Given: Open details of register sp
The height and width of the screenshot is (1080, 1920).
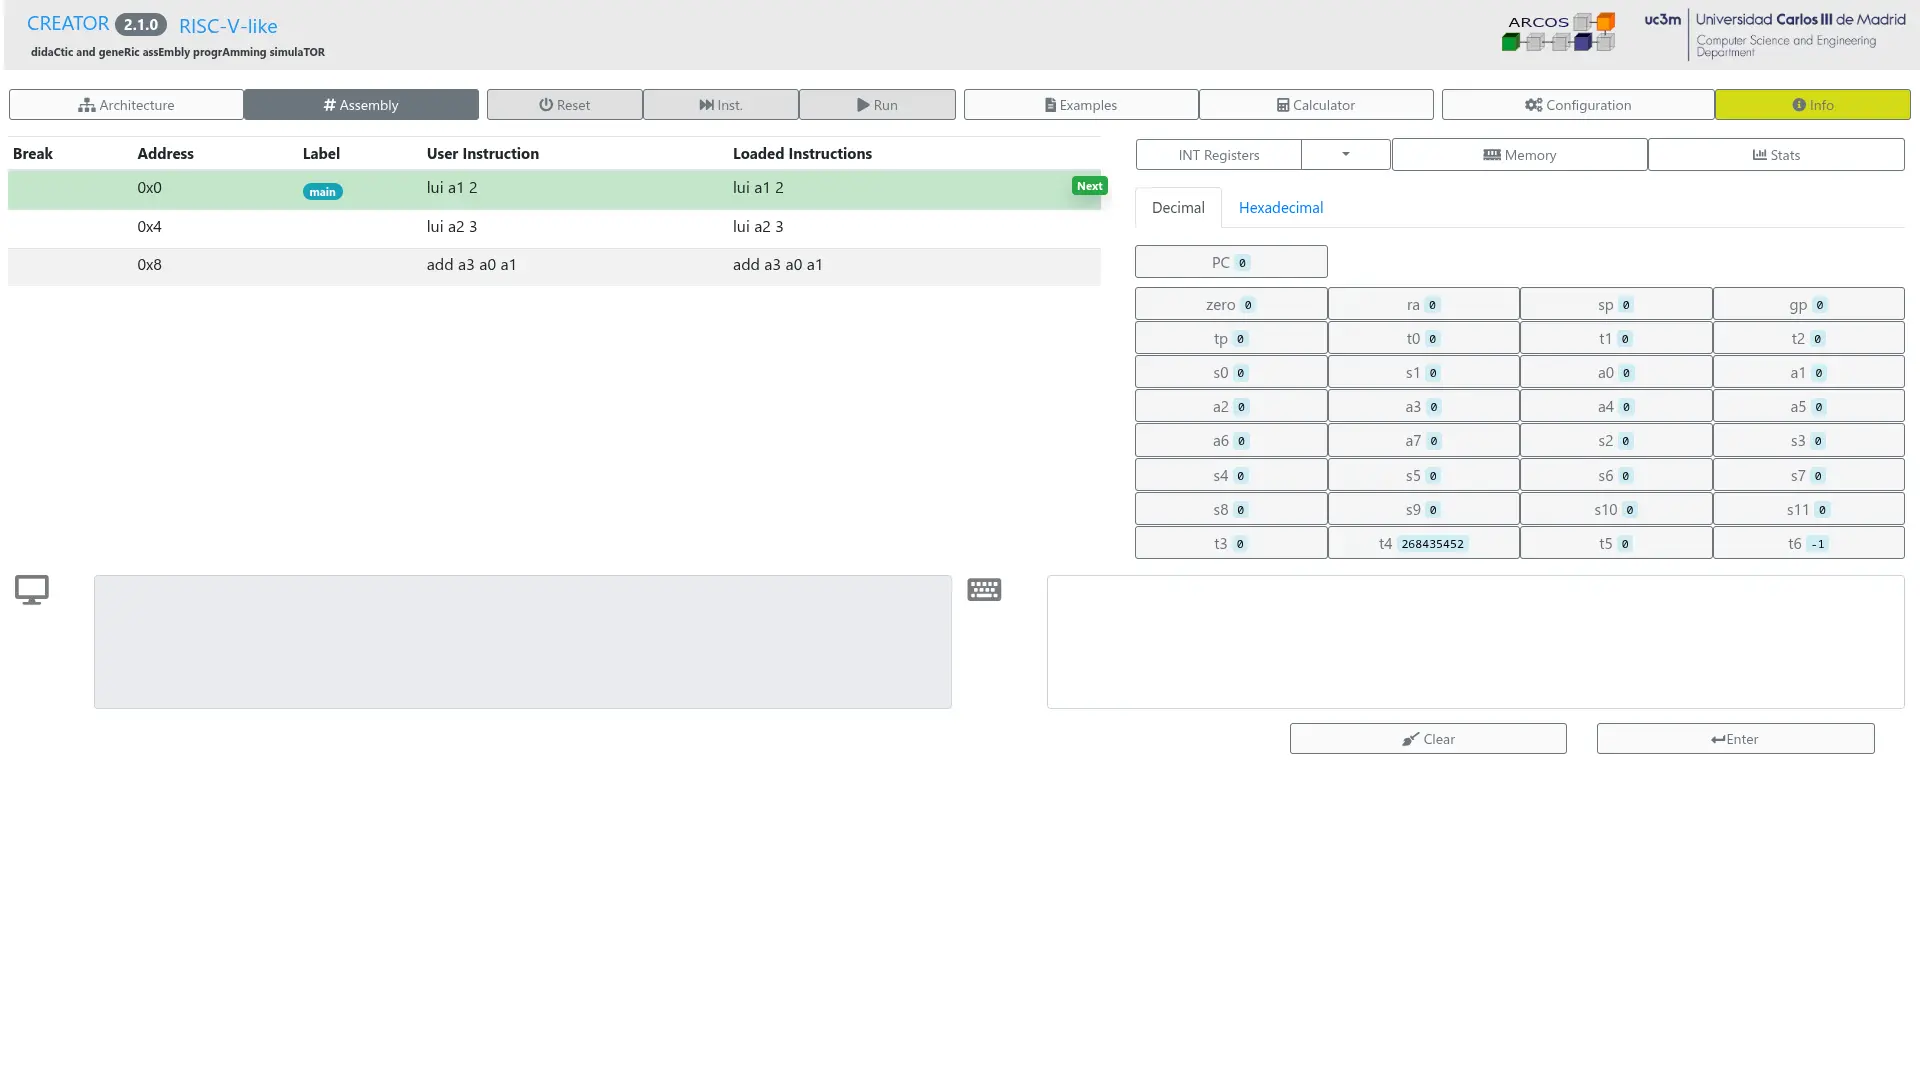Looking at the screenshot, I should pos(1616,304).
